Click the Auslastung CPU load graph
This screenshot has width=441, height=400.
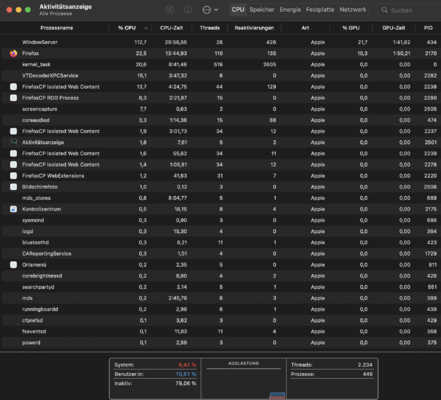click(244, 383)
